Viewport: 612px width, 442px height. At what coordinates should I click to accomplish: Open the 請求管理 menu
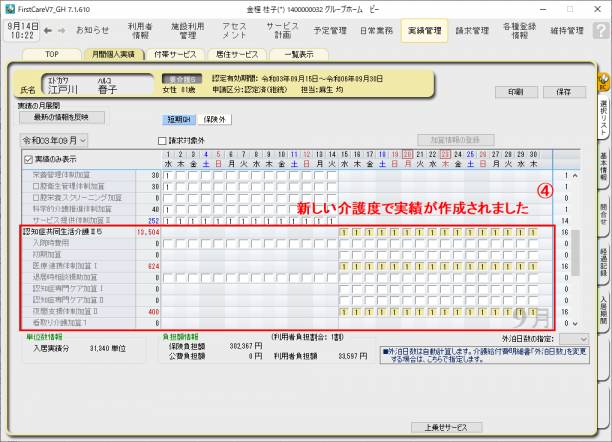[473, 31]
